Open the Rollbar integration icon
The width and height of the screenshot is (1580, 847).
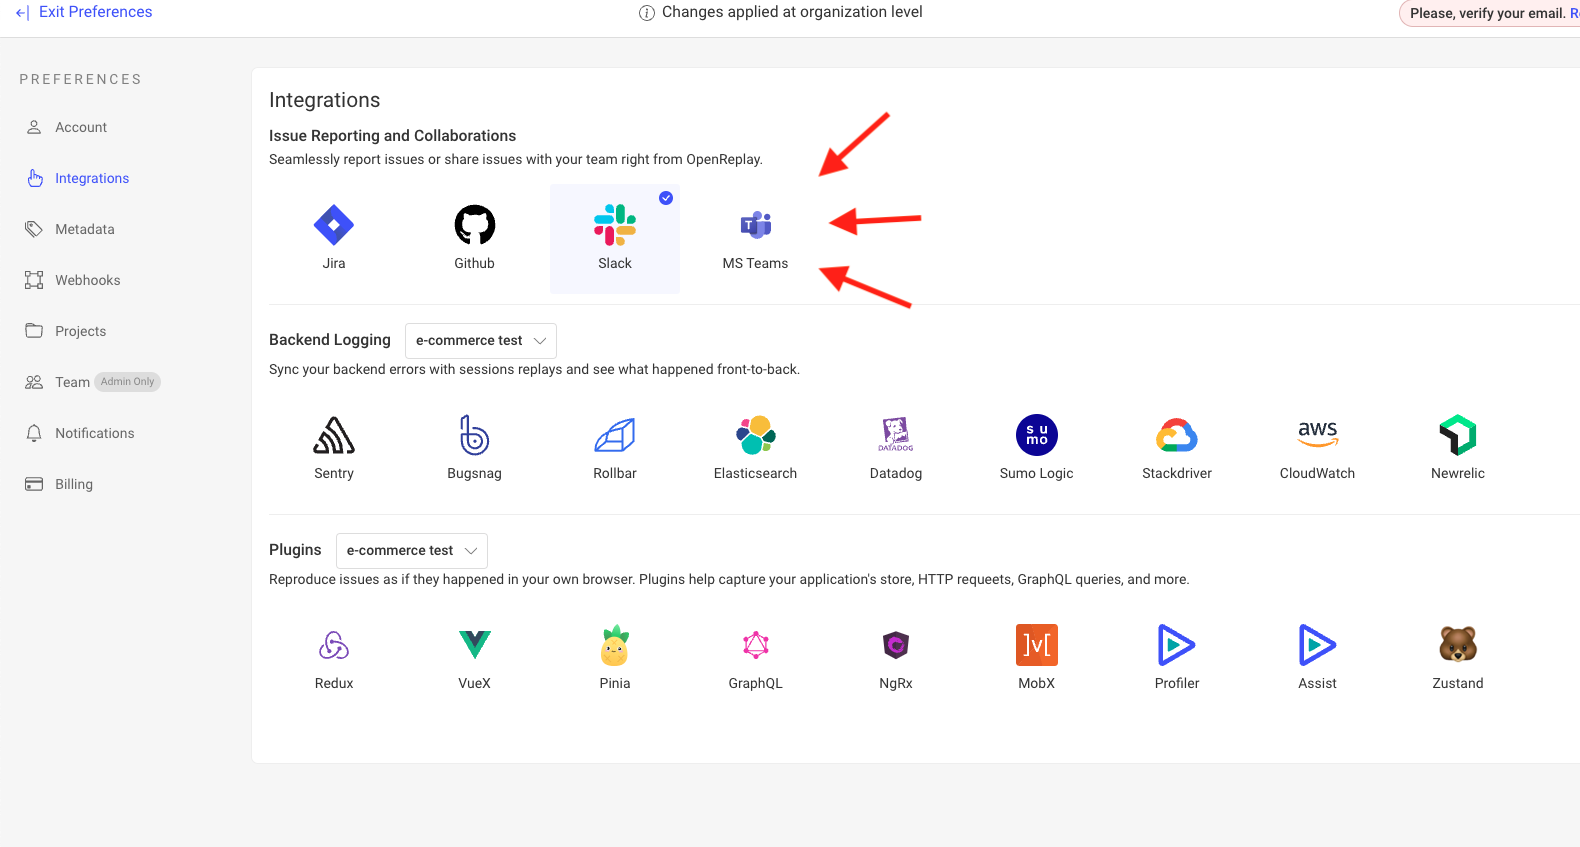tap(615, 435)
